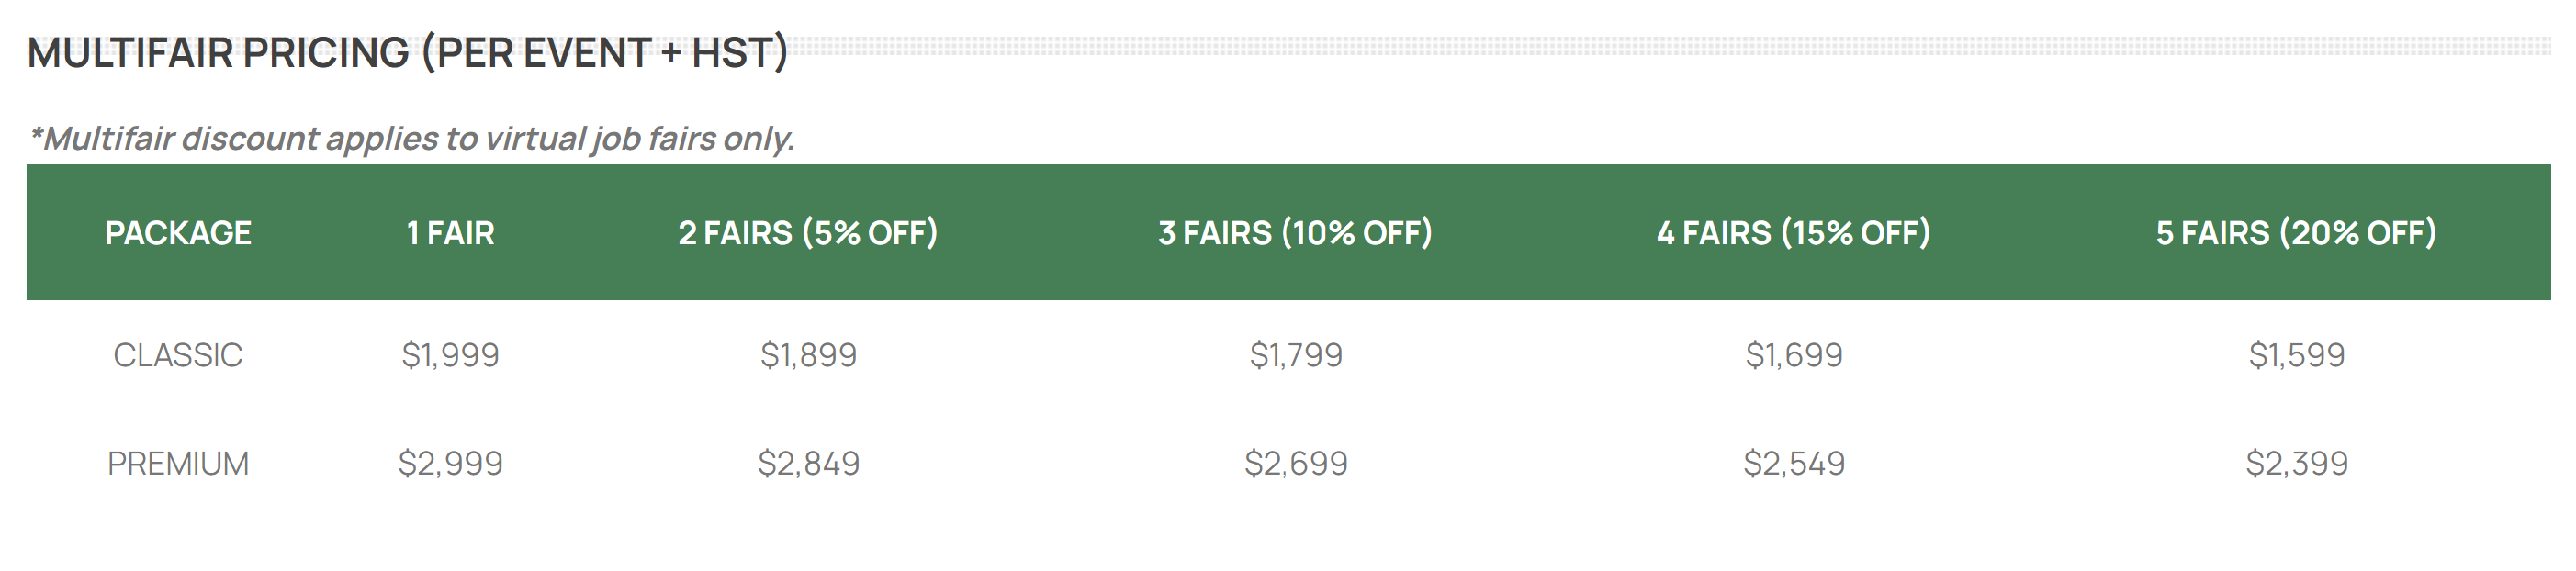Click the Classic package row label
2576x571 pixels.
(x=178, y=355)
